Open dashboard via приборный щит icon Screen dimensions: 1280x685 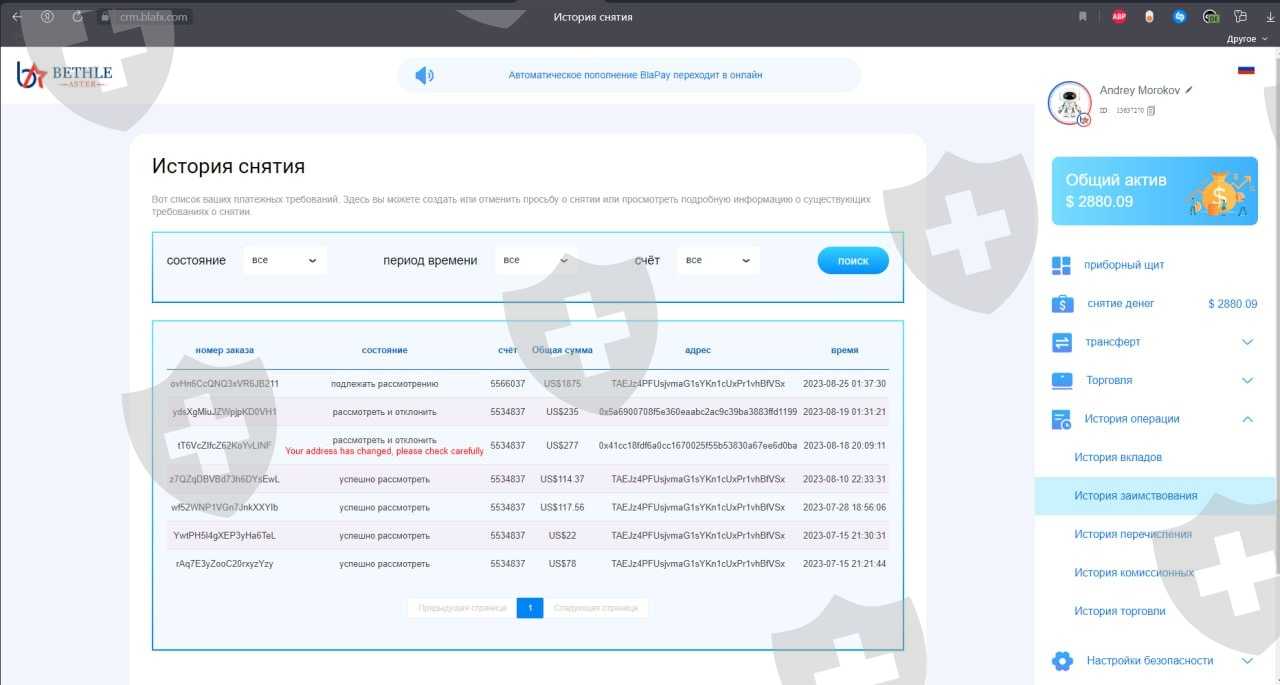point(1061,266)
